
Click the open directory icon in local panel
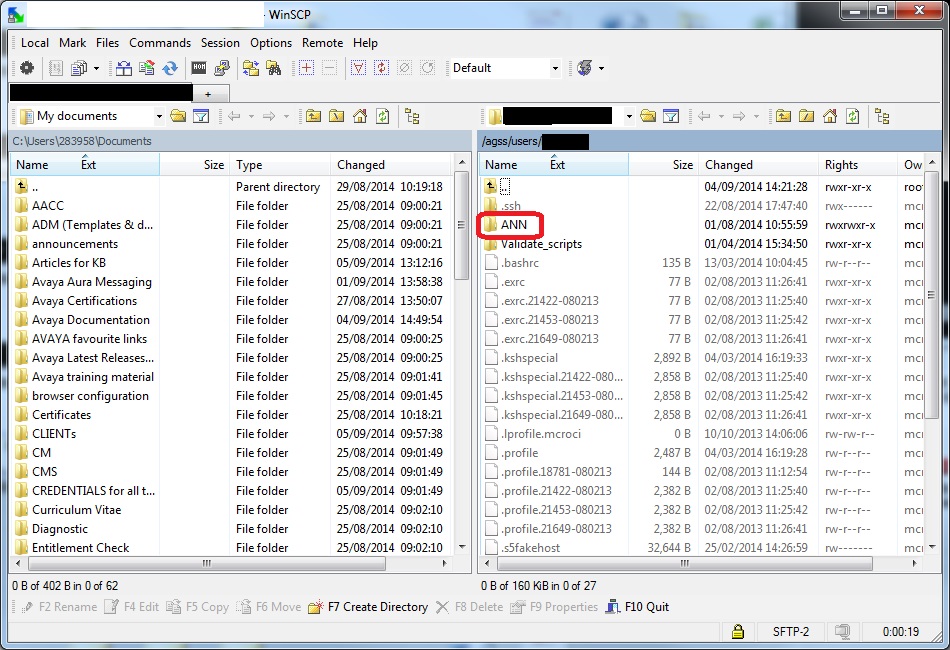coord(178,116)
